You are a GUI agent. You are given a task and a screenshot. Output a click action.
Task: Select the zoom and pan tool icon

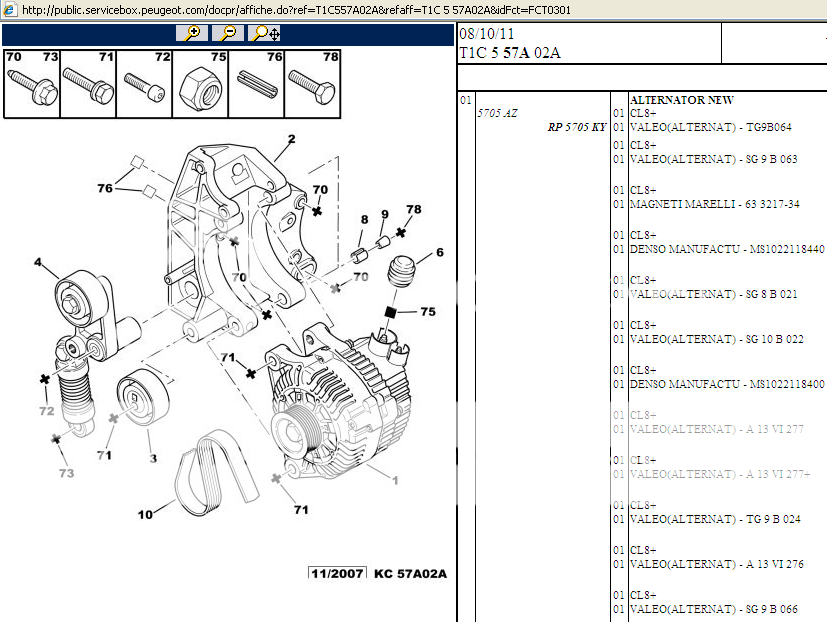coord(266,33)
